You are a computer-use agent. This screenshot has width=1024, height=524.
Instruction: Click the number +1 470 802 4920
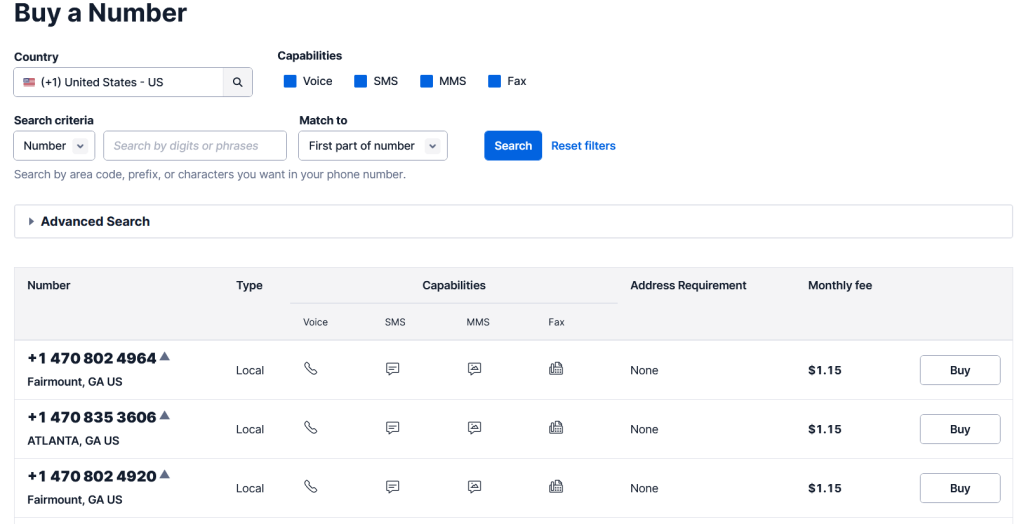point(91,476)
